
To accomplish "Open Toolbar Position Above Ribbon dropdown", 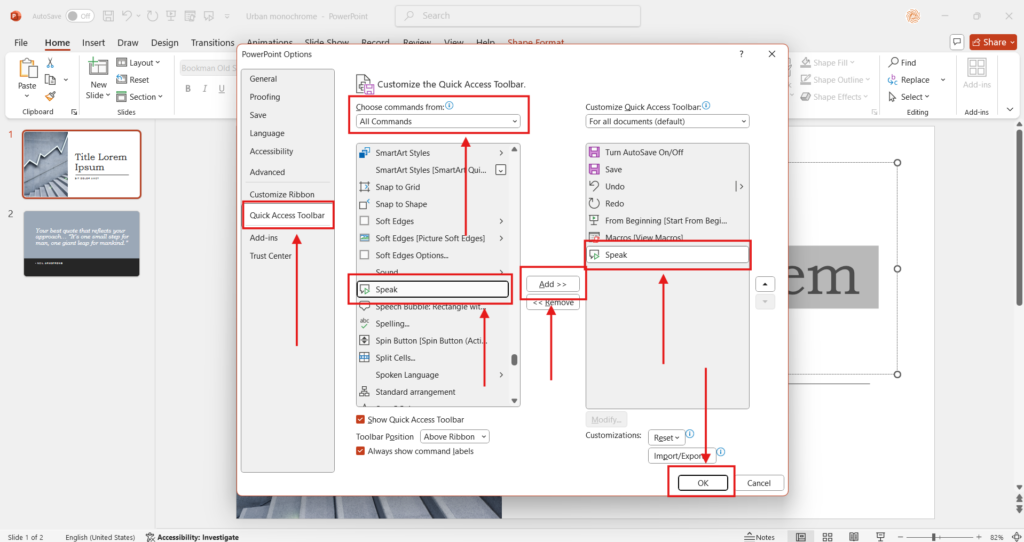I will (455, 436).
